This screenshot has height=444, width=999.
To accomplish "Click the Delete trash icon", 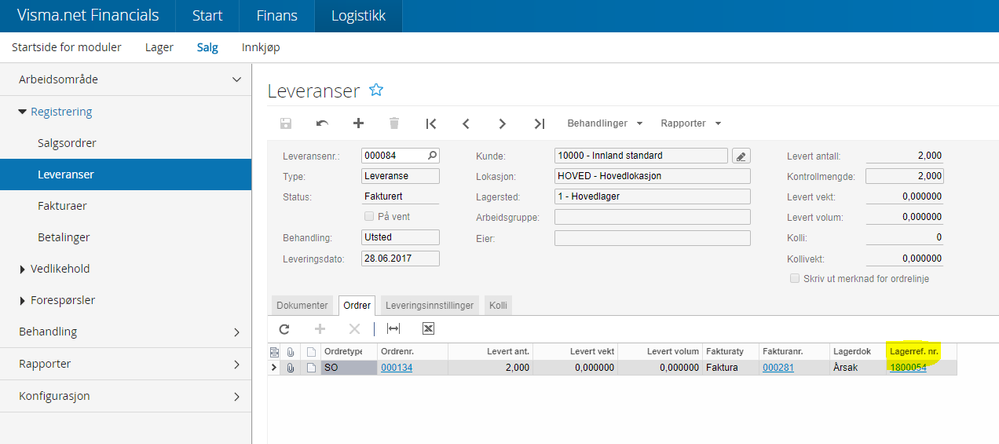I will pos(394,124).
